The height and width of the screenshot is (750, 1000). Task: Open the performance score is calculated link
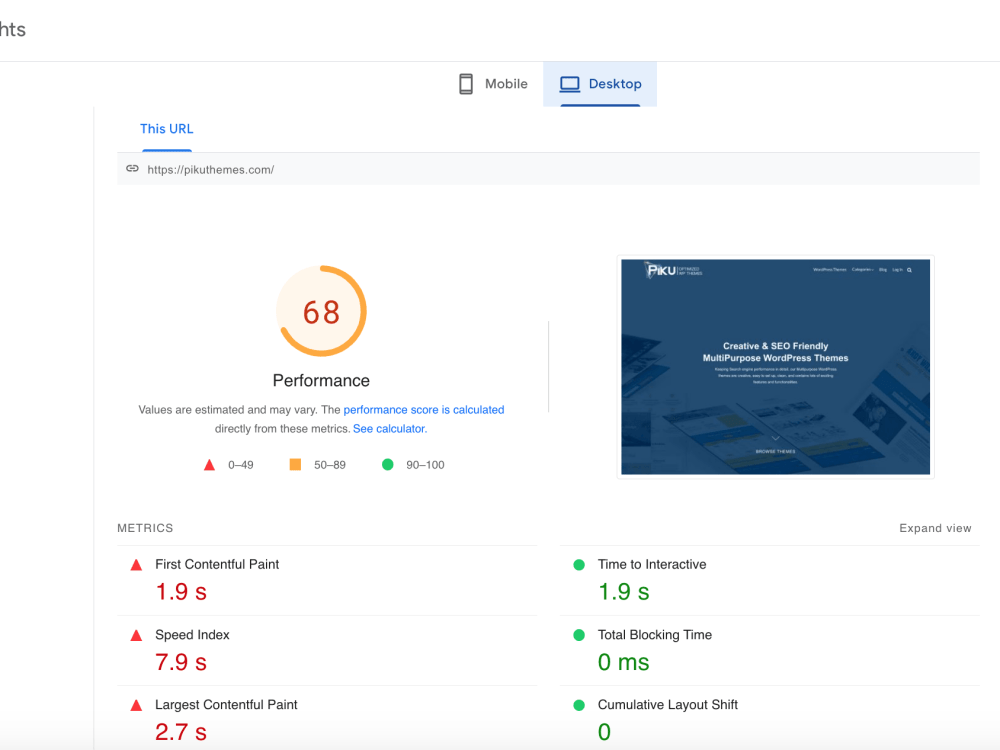tap(423, 409)
